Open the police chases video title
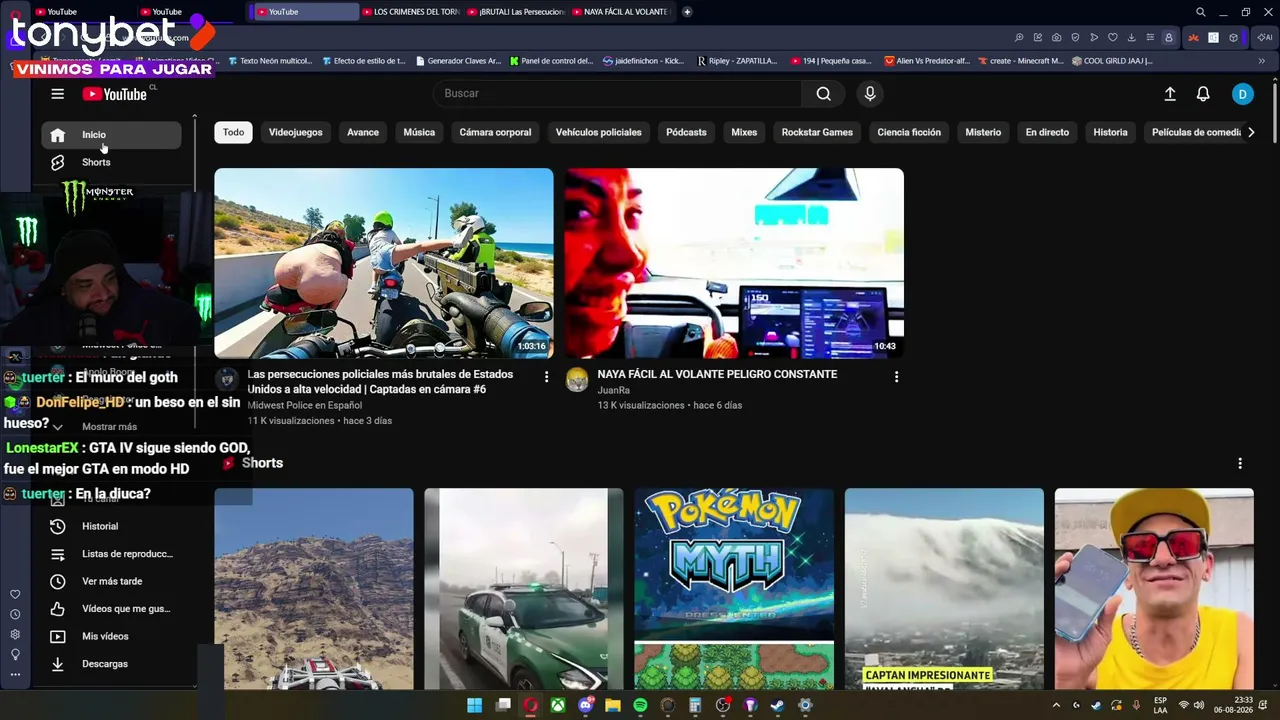Viewport: 1280px width, 720px height. point(380,382)
